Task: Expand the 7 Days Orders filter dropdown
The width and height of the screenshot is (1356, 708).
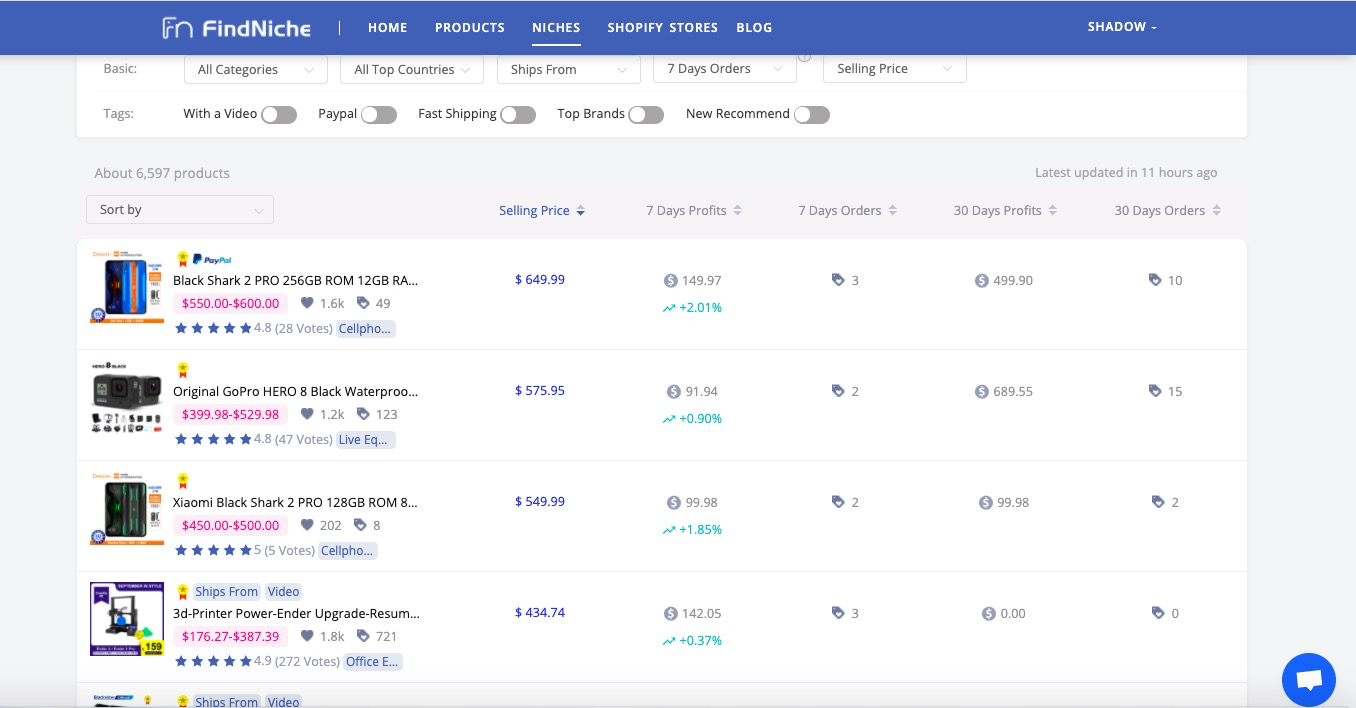Action: point(725,68)
